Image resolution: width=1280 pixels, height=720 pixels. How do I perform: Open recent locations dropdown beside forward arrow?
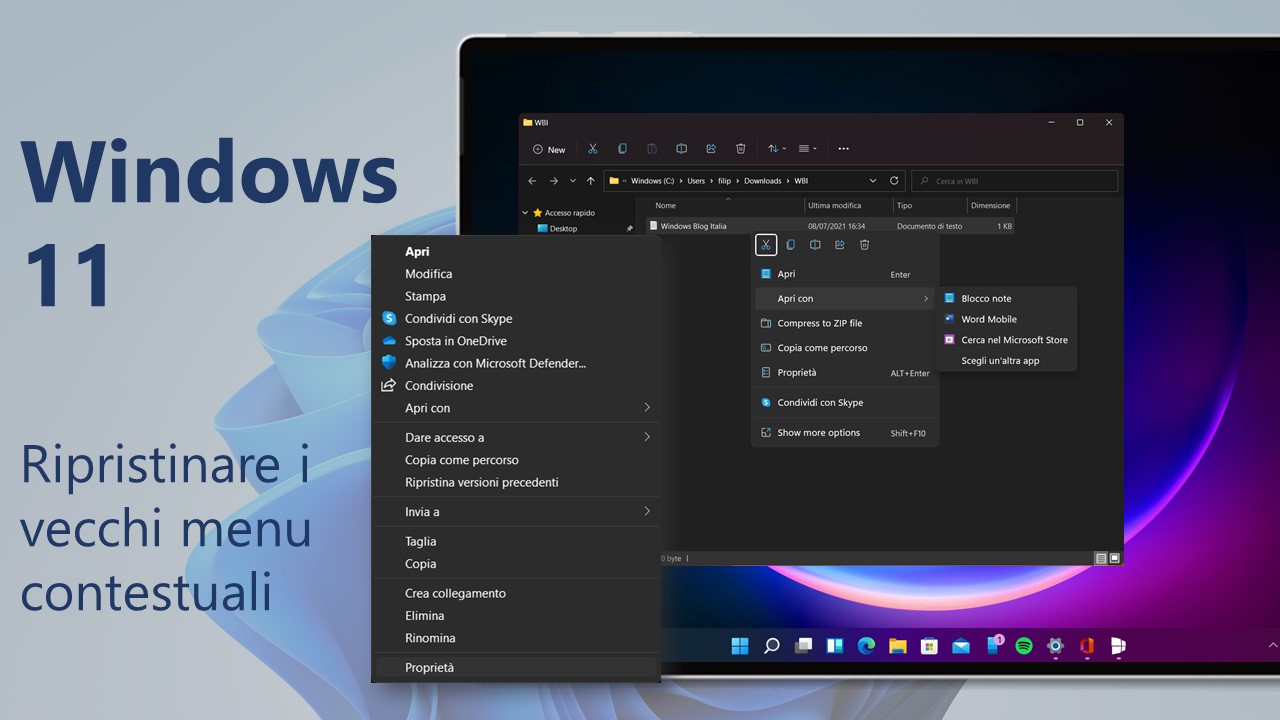point(573,181)
